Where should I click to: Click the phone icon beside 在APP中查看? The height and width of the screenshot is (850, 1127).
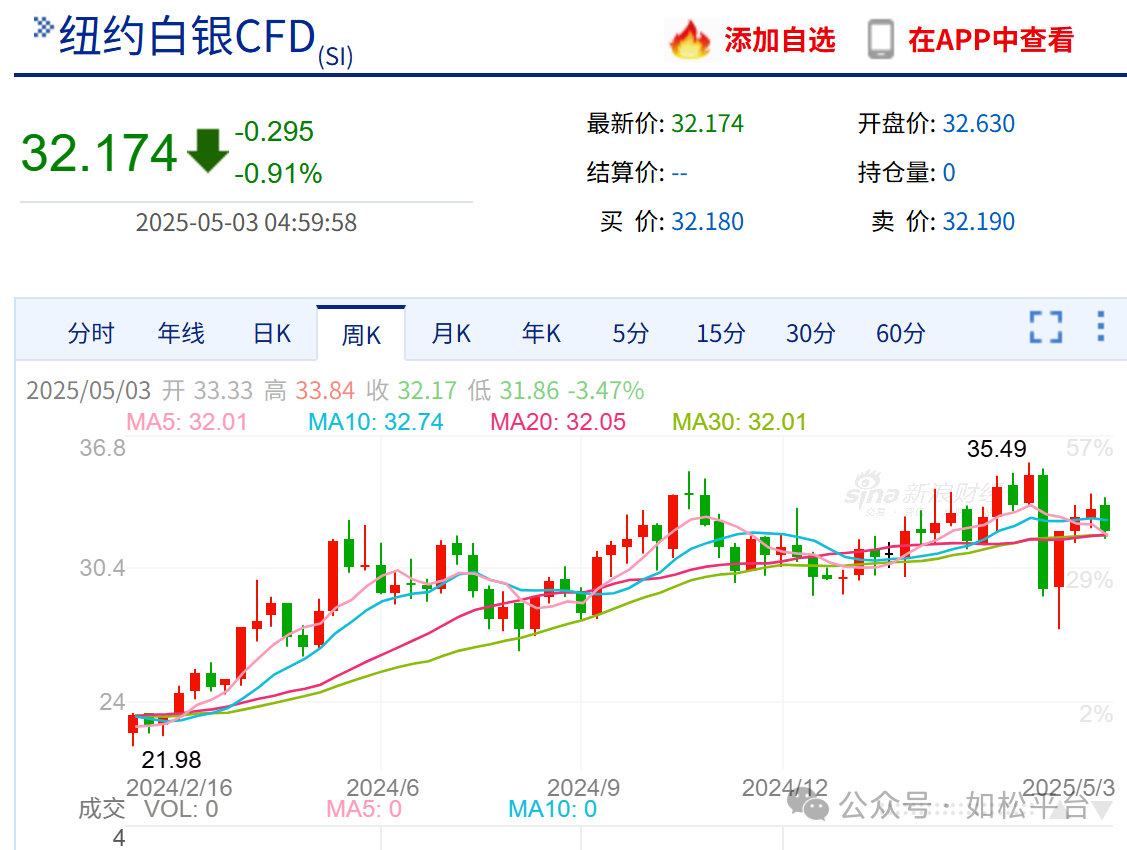pos(880,40)
